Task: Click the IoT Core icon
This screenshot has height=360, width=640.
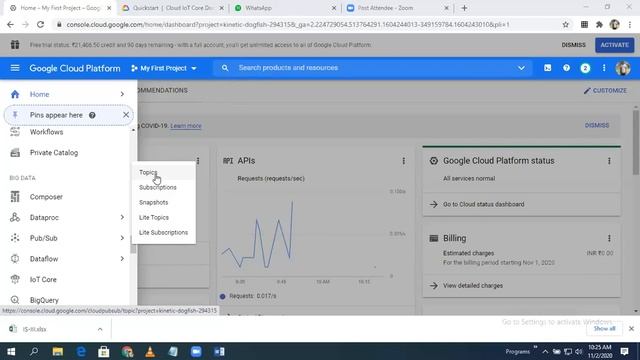Action: pyautogui.click(x=15, y=280)
